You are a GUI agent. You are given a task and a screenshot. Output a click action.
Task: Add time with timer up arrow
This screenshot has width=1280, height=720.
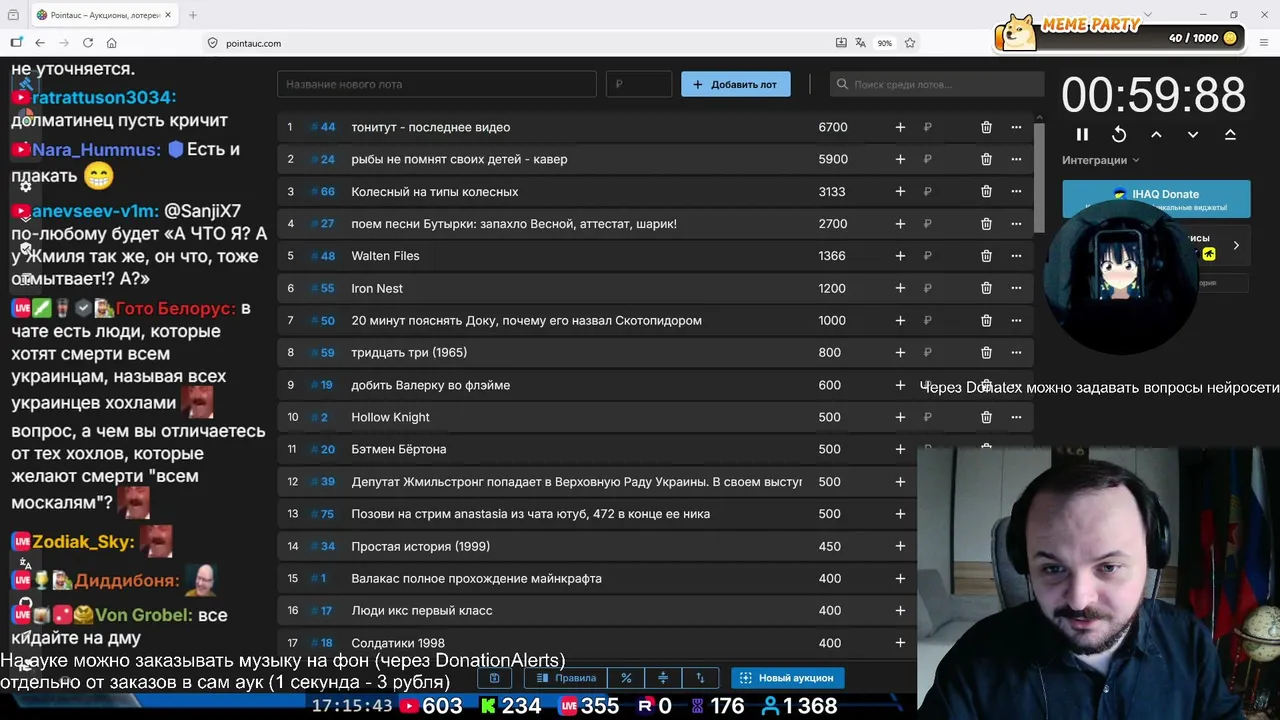coord(1156,134)
